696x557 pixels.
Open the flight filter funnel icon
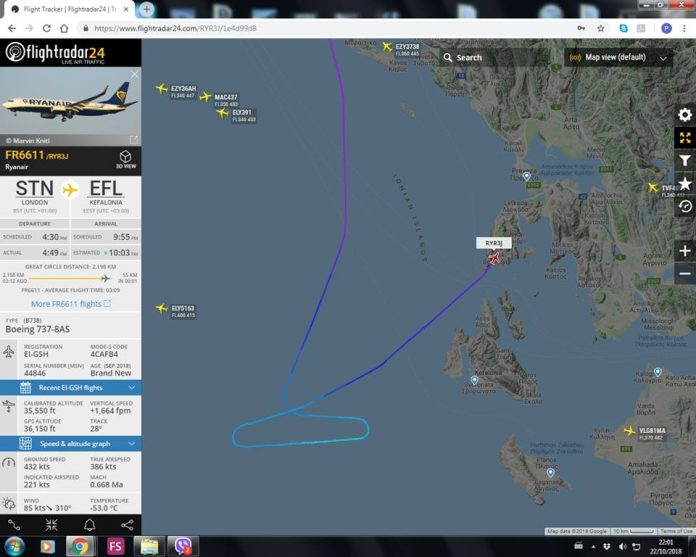coord(684,161)
